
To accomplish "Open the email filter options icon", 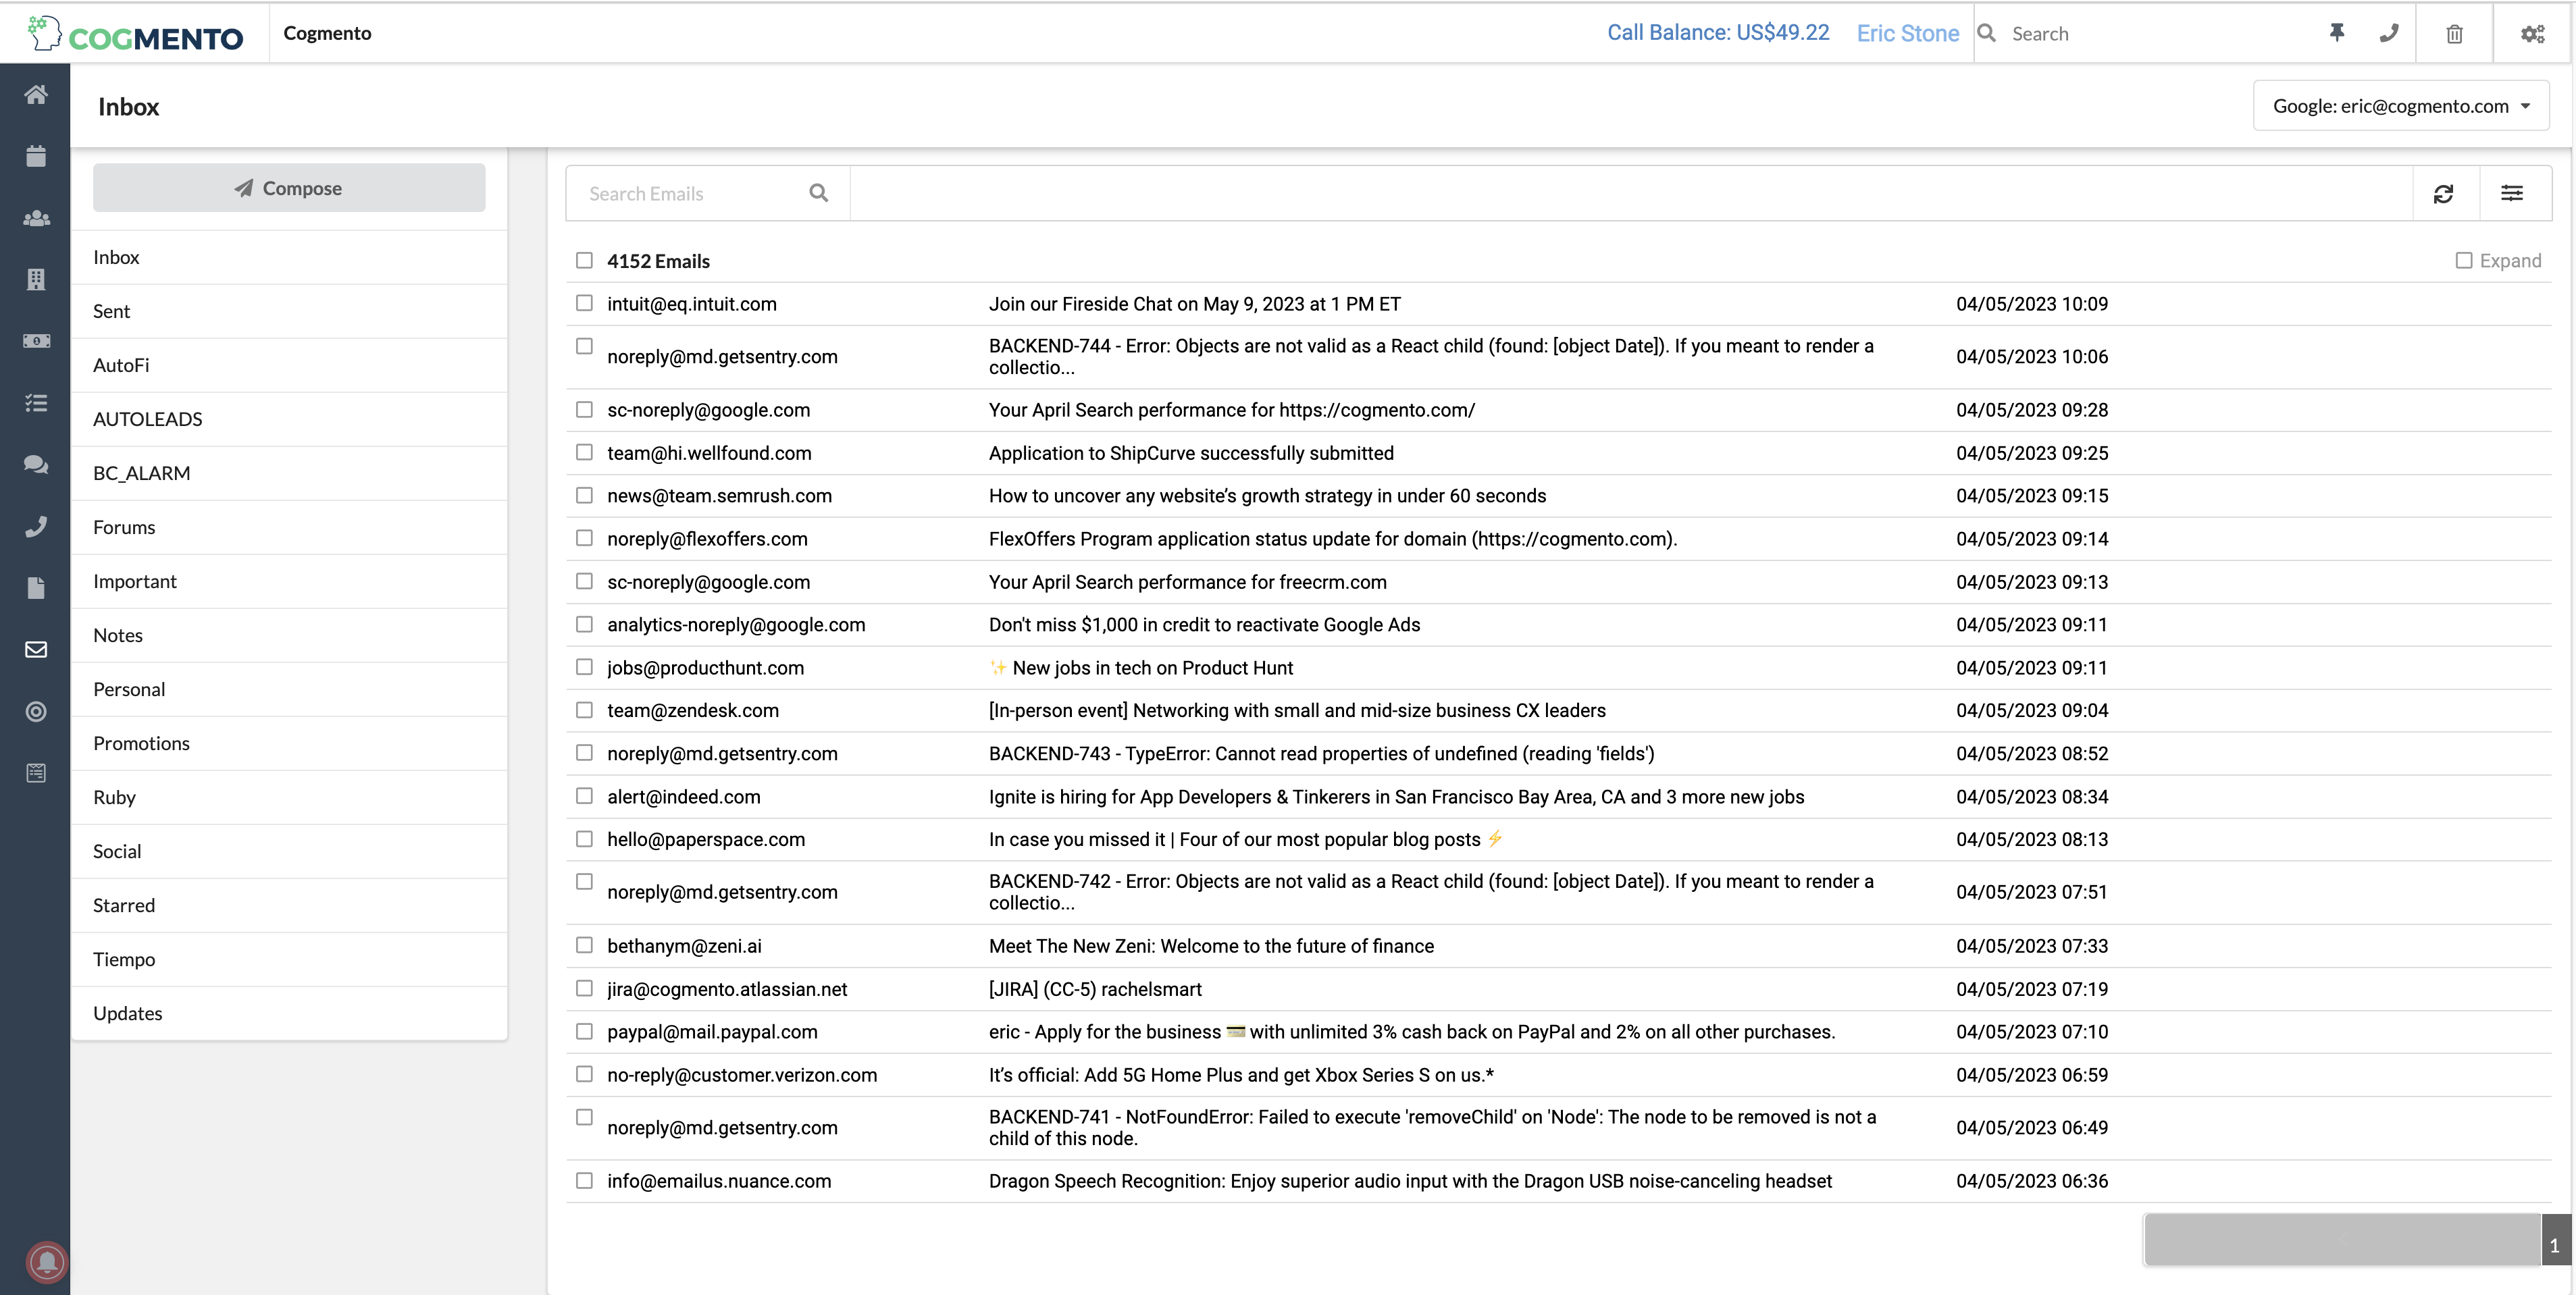I will pos(2512,194).
